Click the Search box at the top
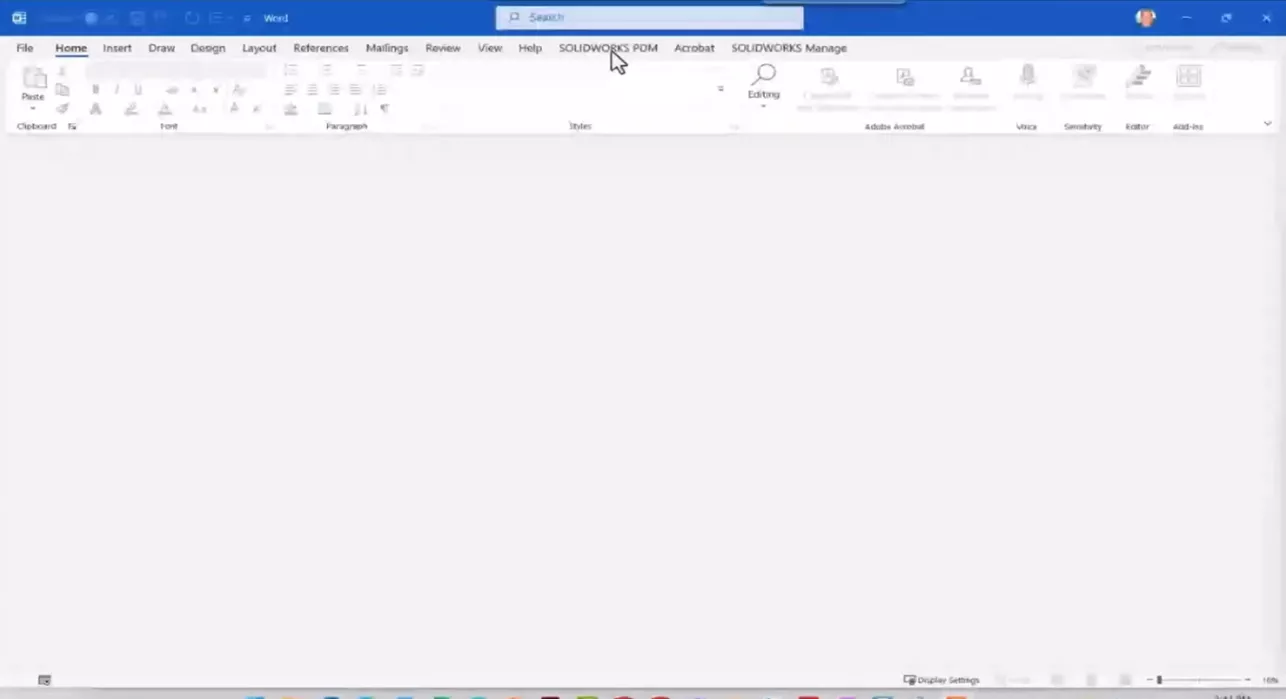Viewport: 1286px width, 699px height. (648, 17)
